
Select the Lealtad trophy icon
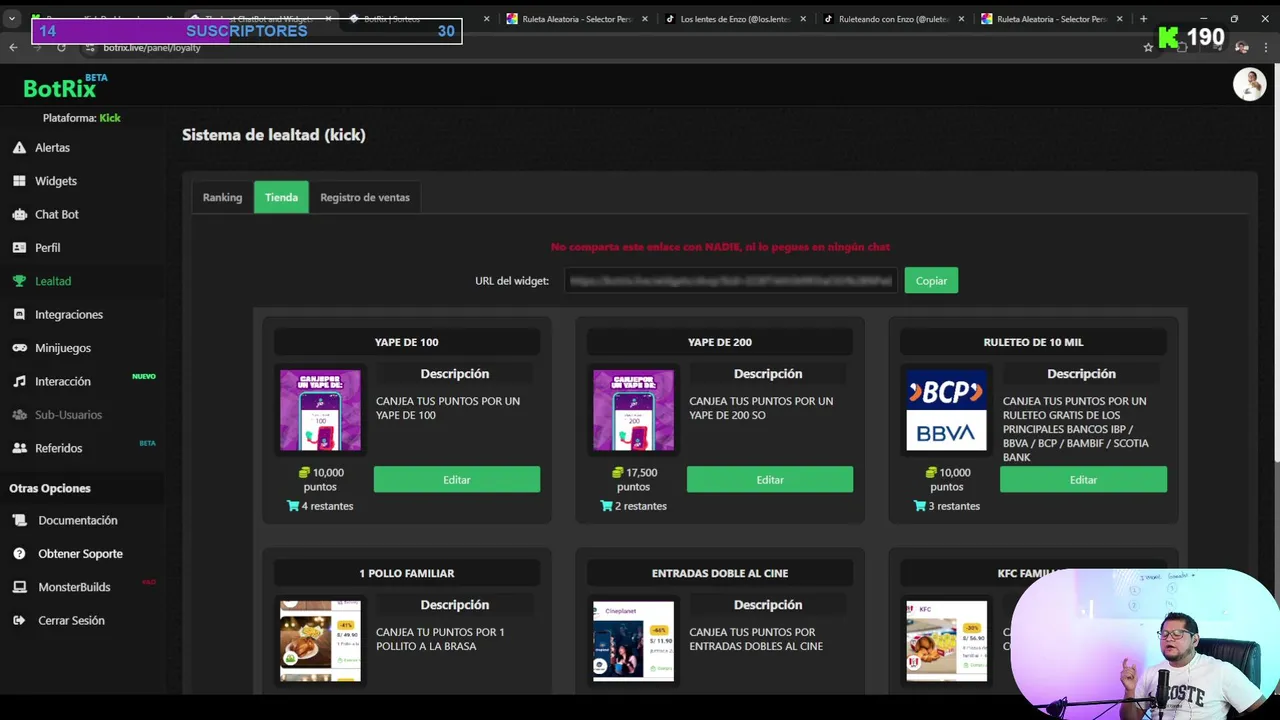point(19,281)
